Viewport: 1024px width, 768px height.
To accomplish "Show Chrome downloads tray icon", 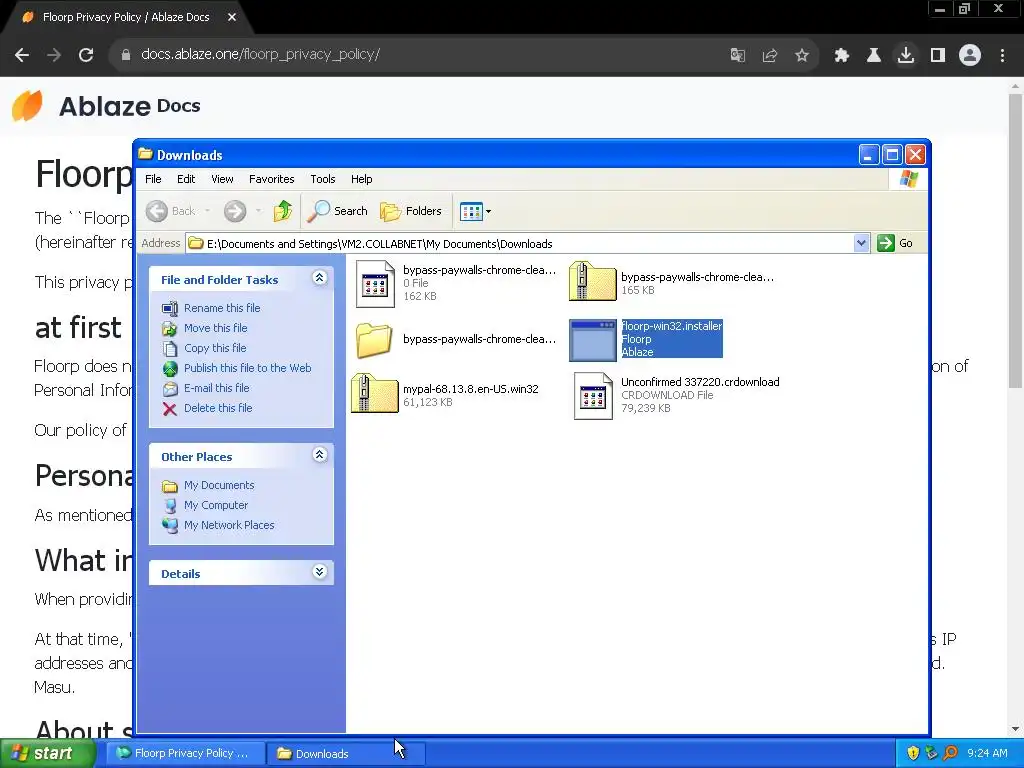I will click(x=906, y=55).
